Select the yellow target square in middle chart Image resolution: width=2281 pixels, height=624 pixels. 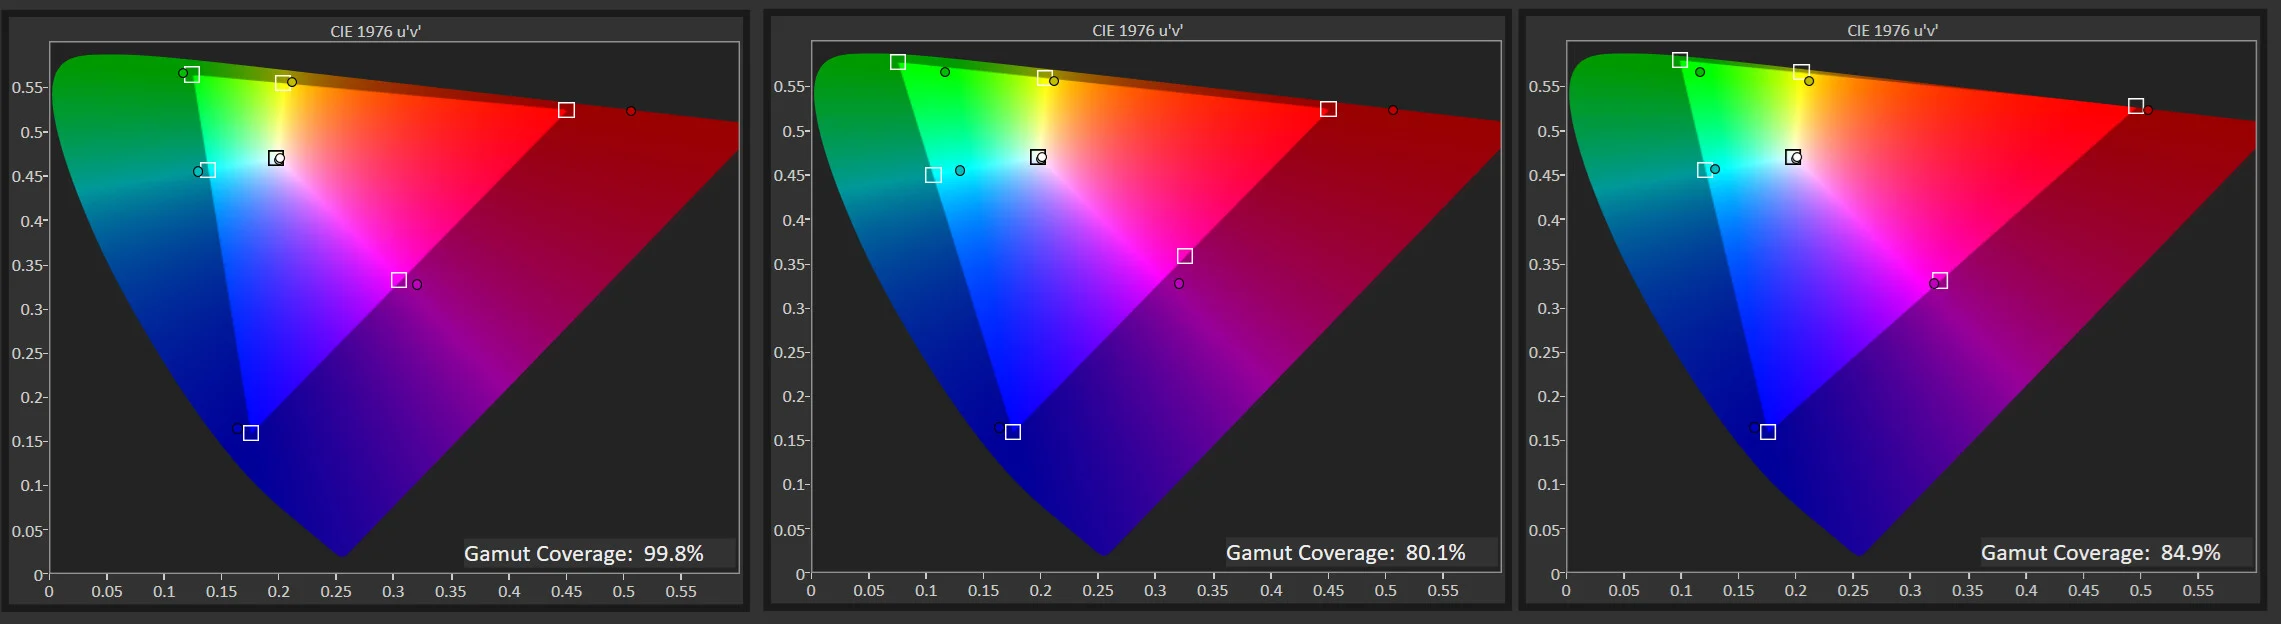[x=1045, y=78]
